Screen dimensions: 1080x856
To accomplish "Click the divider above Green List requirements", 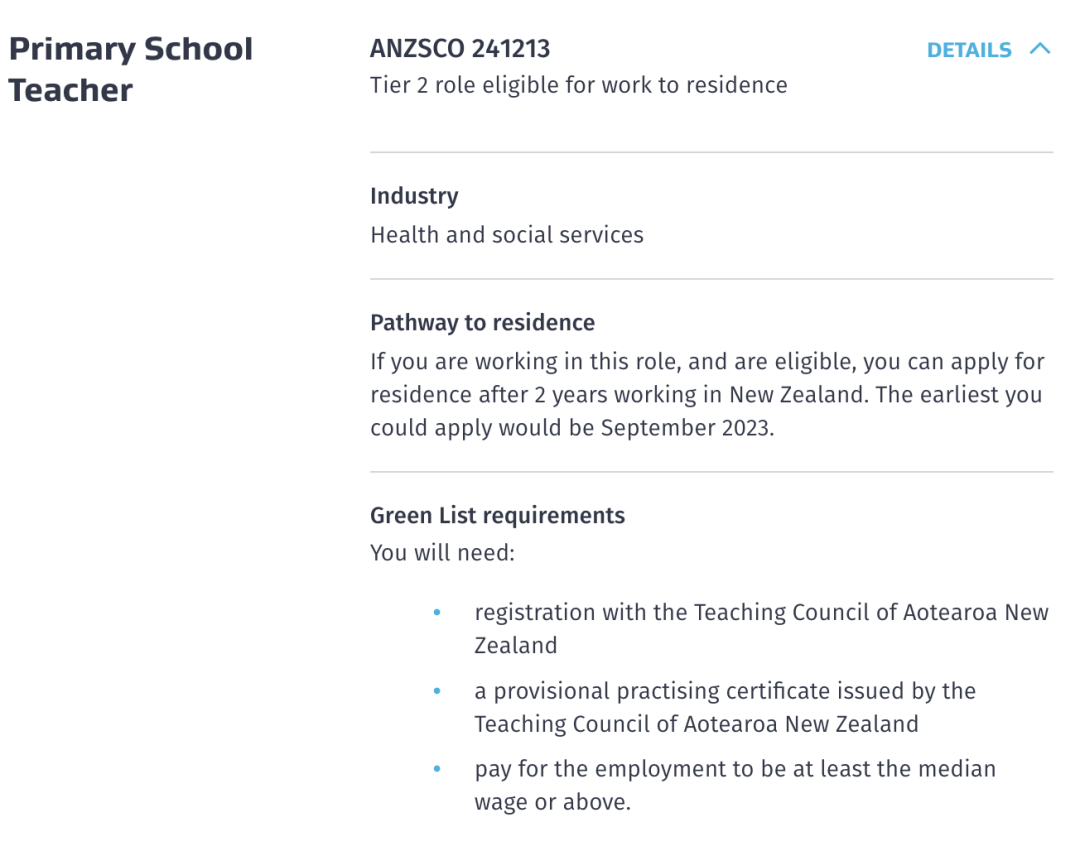I will tap(712, 472).
